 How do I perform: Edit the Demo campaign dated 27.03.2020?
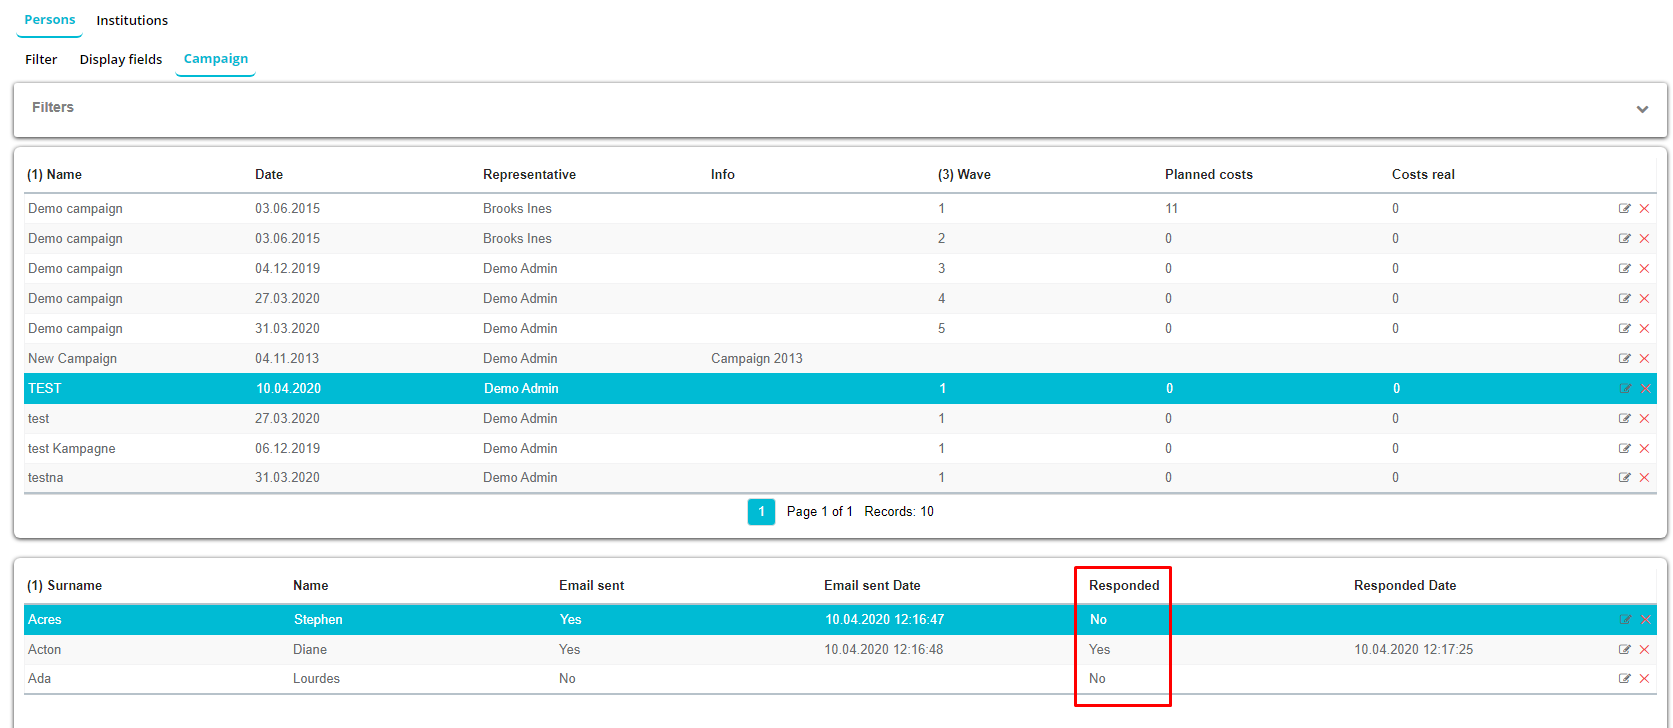(x=1624, y=299)
